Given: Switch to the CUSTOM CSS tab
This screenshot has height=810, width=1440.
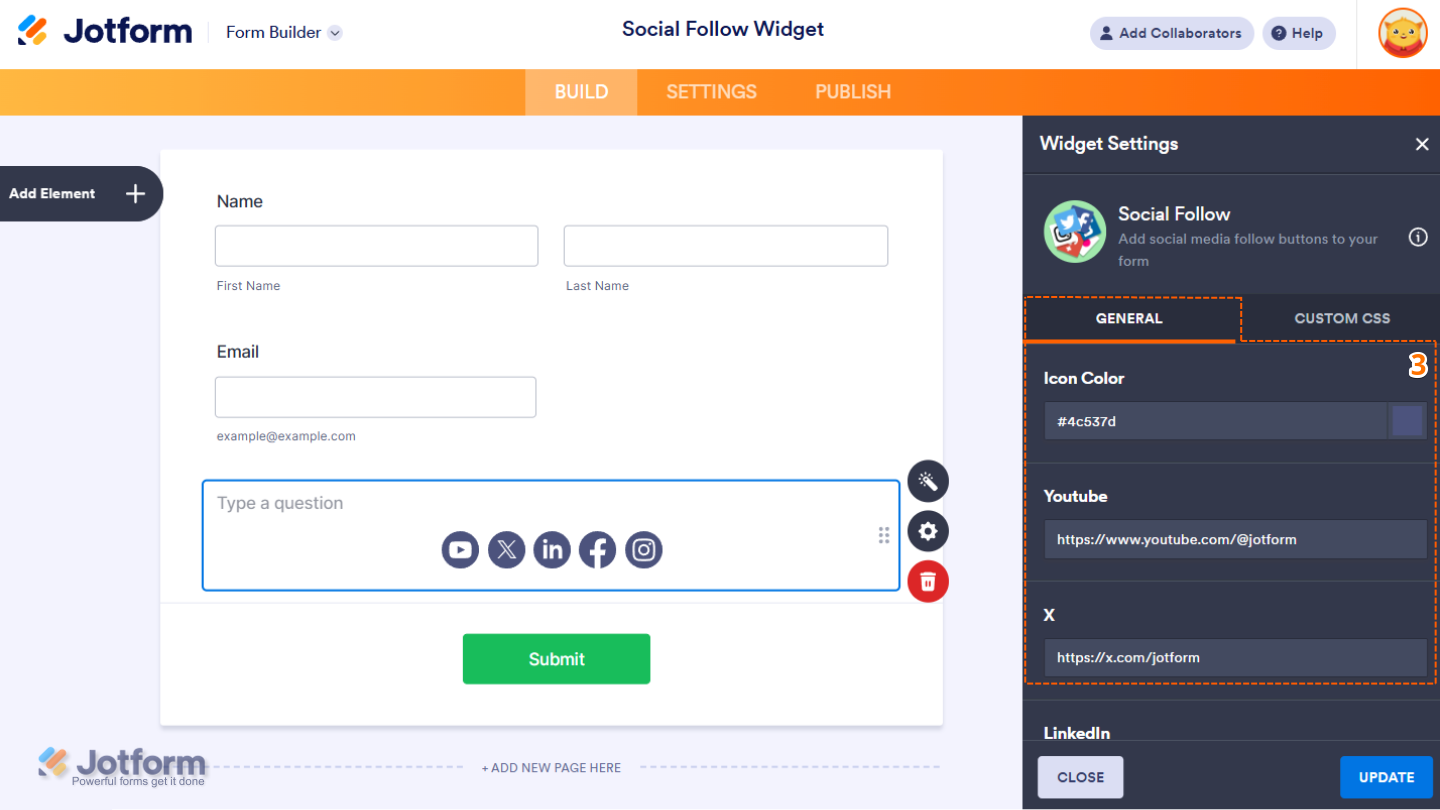Looking at the screenshot, I should [1341, 318].
